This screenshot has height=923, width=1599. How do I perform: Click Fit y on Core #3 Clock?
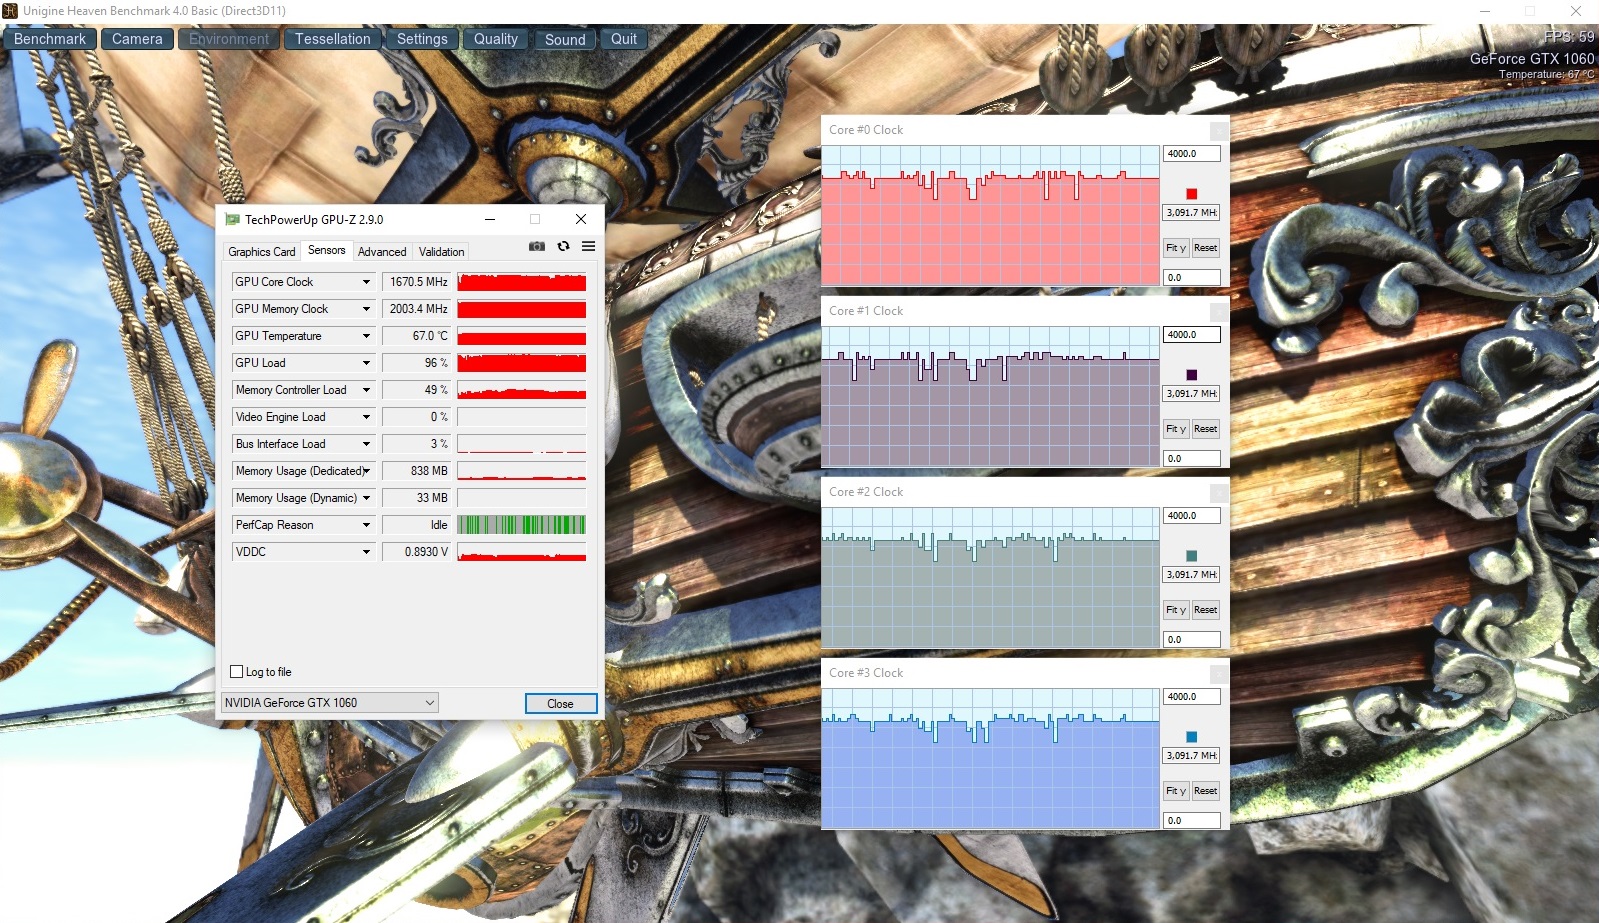pos(1176,791)
